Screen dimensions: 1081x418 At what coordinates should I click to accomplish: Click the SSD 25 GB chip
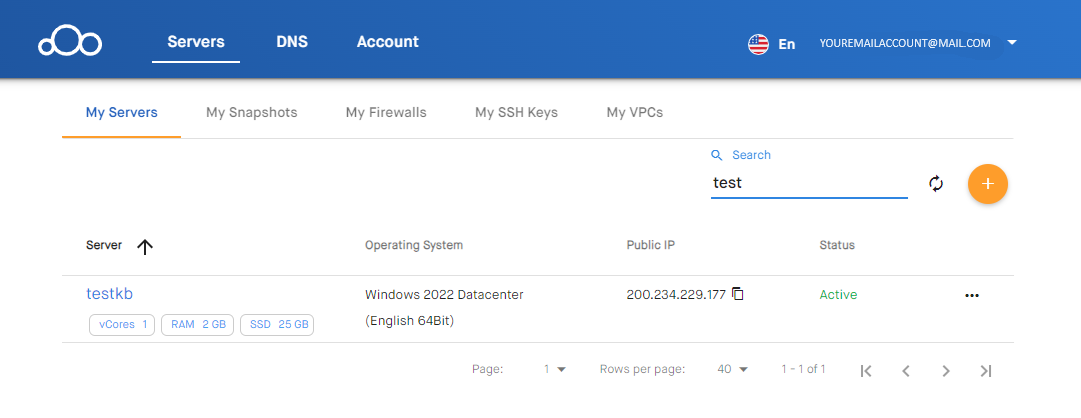click(277, 325)
